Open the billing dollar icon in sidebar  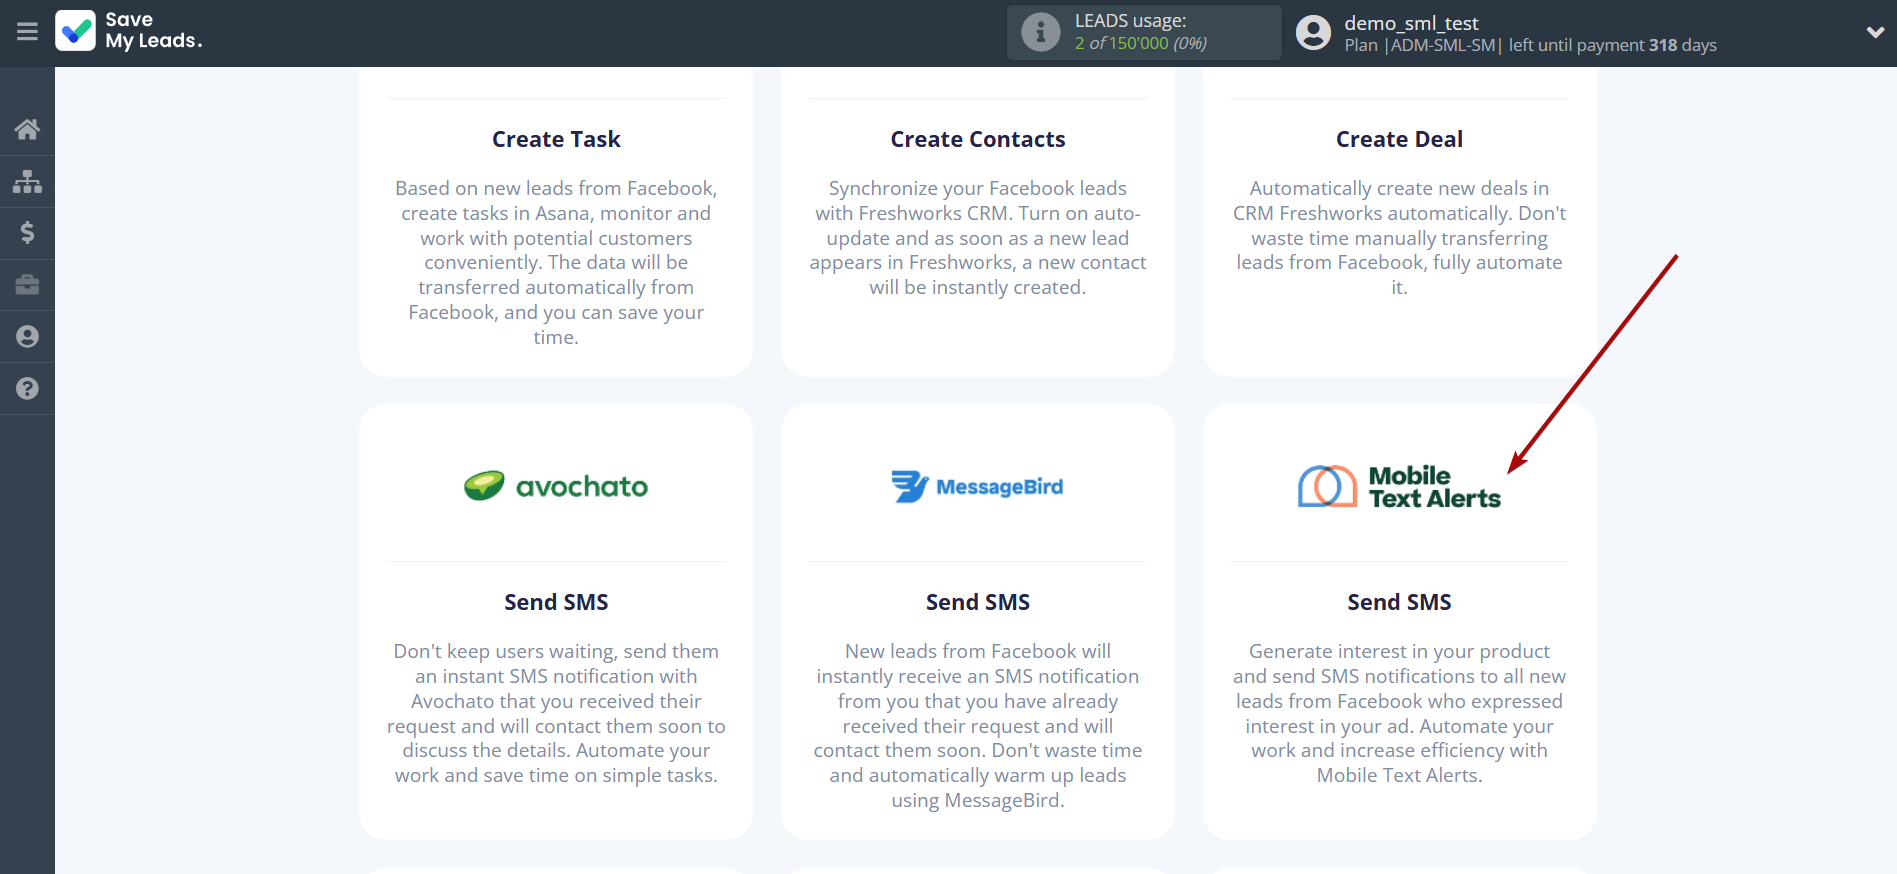27,233
